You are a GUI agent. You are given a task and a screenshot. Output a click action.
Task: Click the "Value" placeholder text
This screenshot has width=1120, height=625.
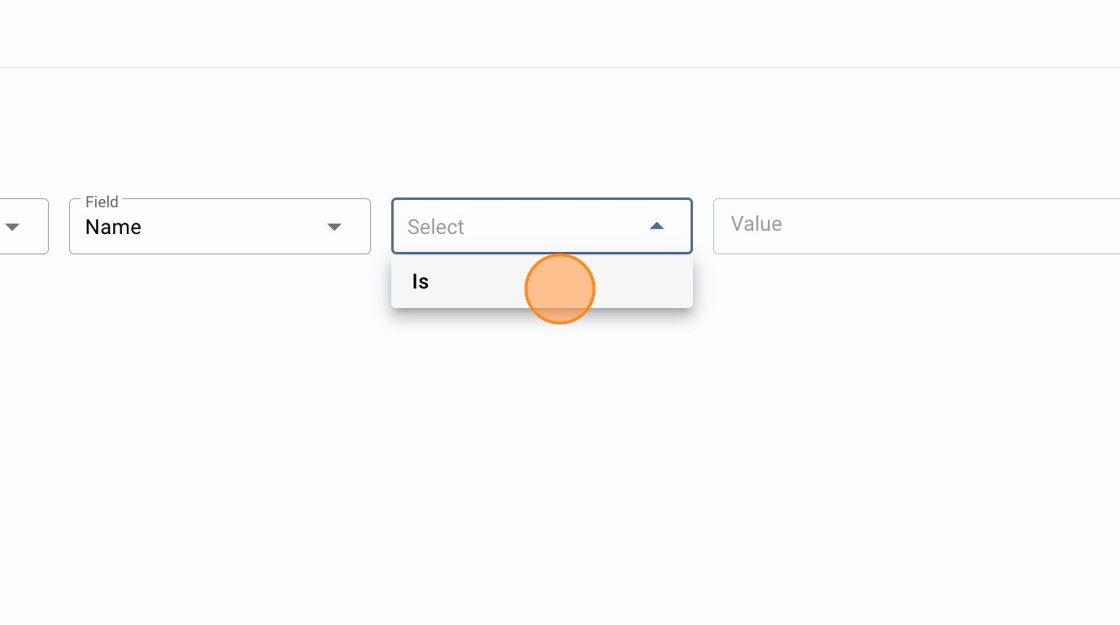(x=756, y=224)
